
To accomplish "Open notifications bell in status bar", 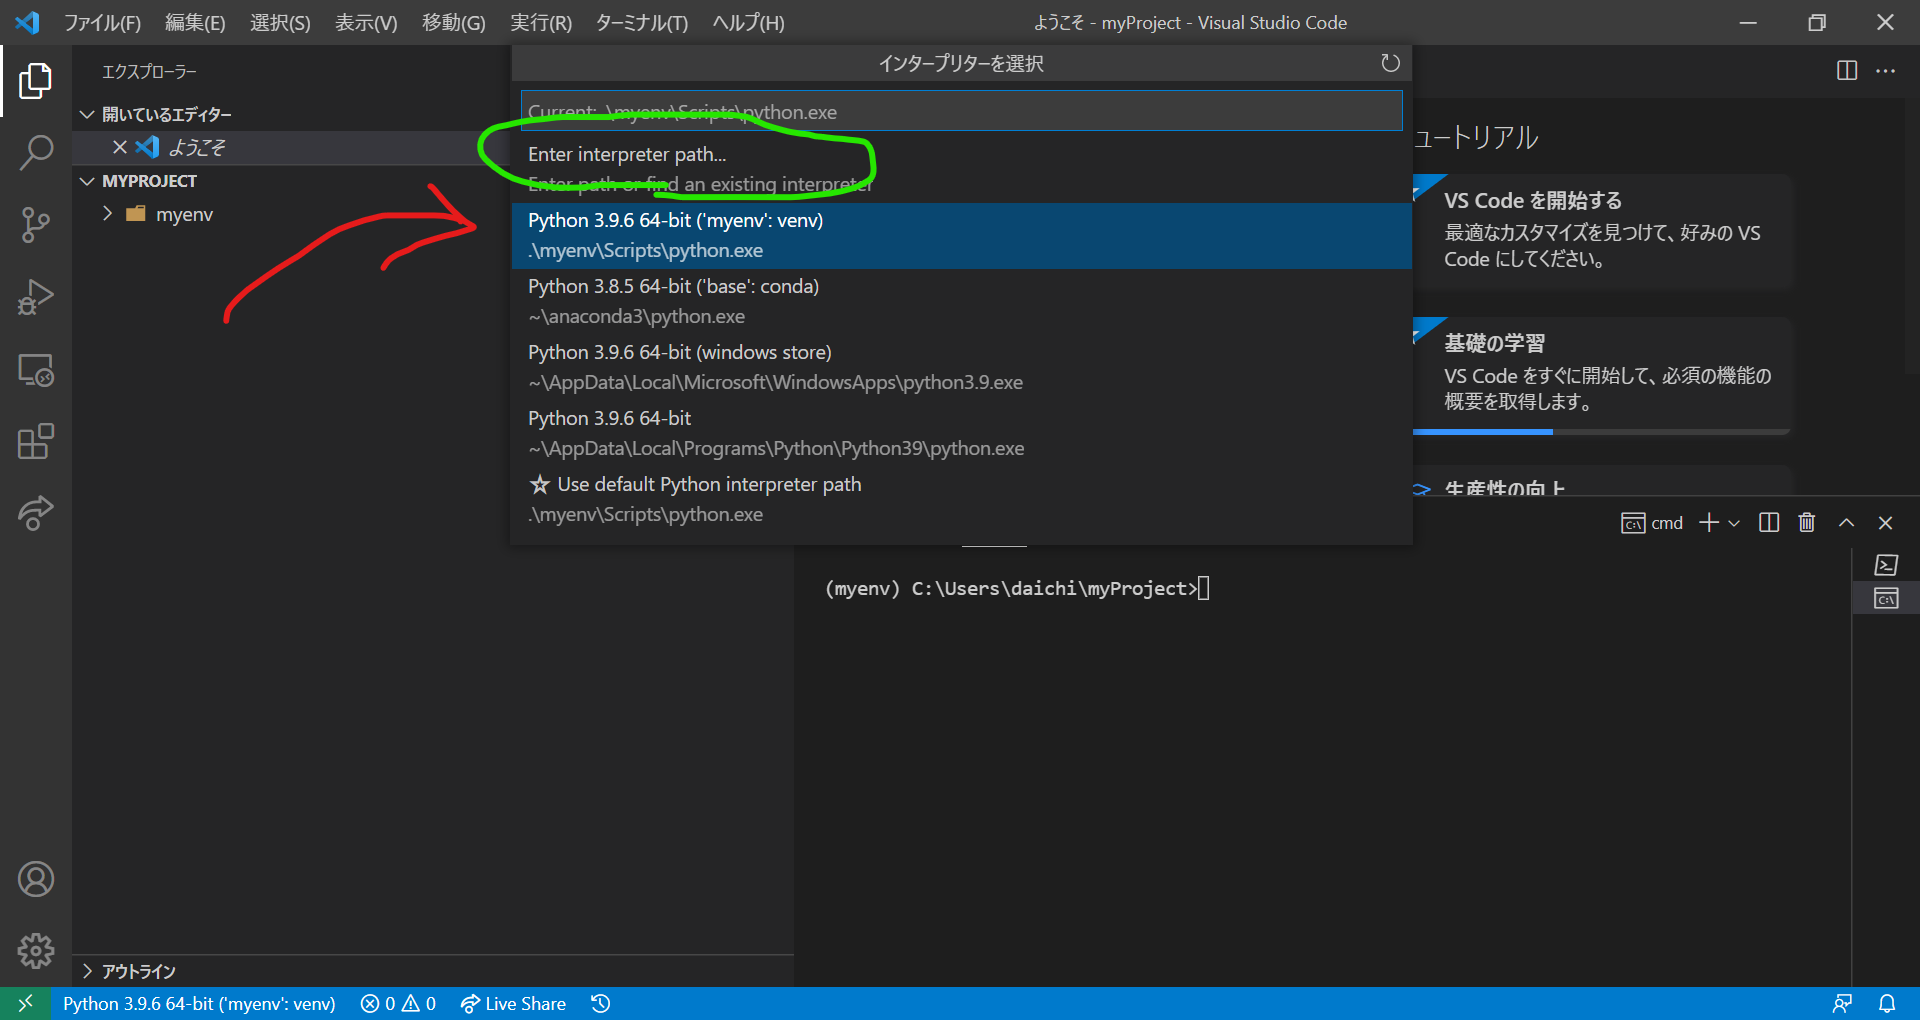I will [x=1887, y=1003].
